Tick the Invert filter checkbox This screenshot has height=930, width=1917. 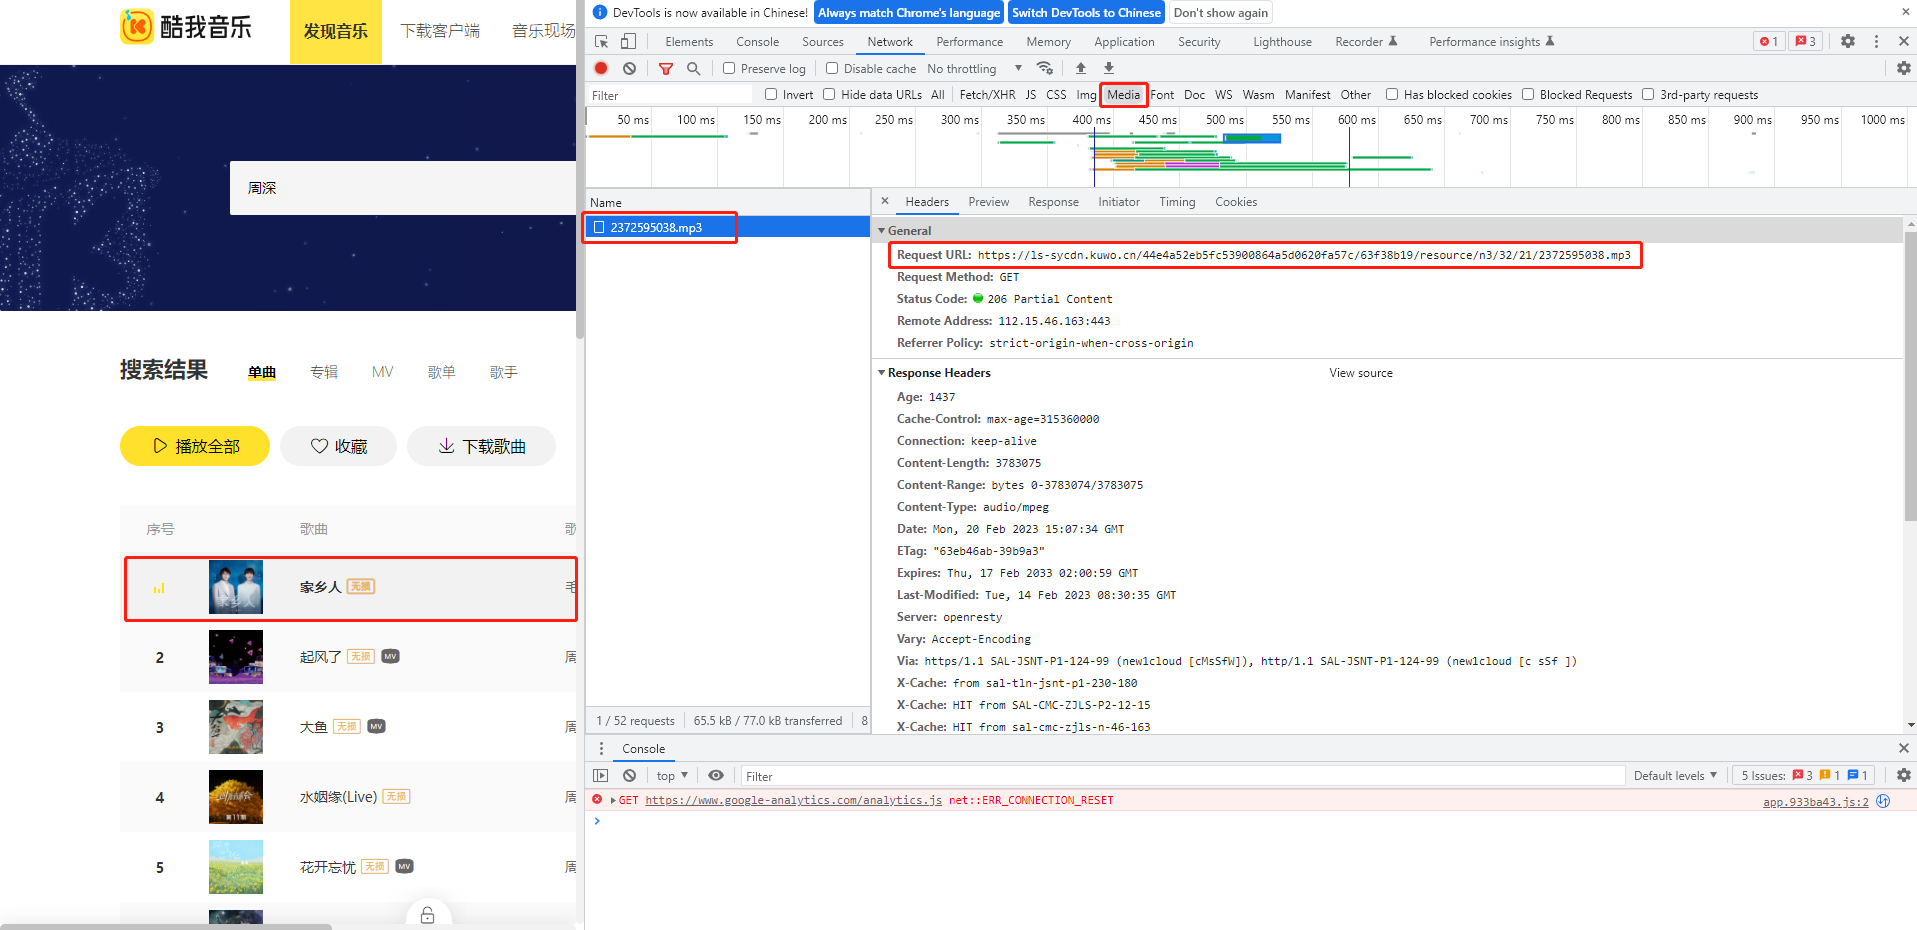coord(771,94)
